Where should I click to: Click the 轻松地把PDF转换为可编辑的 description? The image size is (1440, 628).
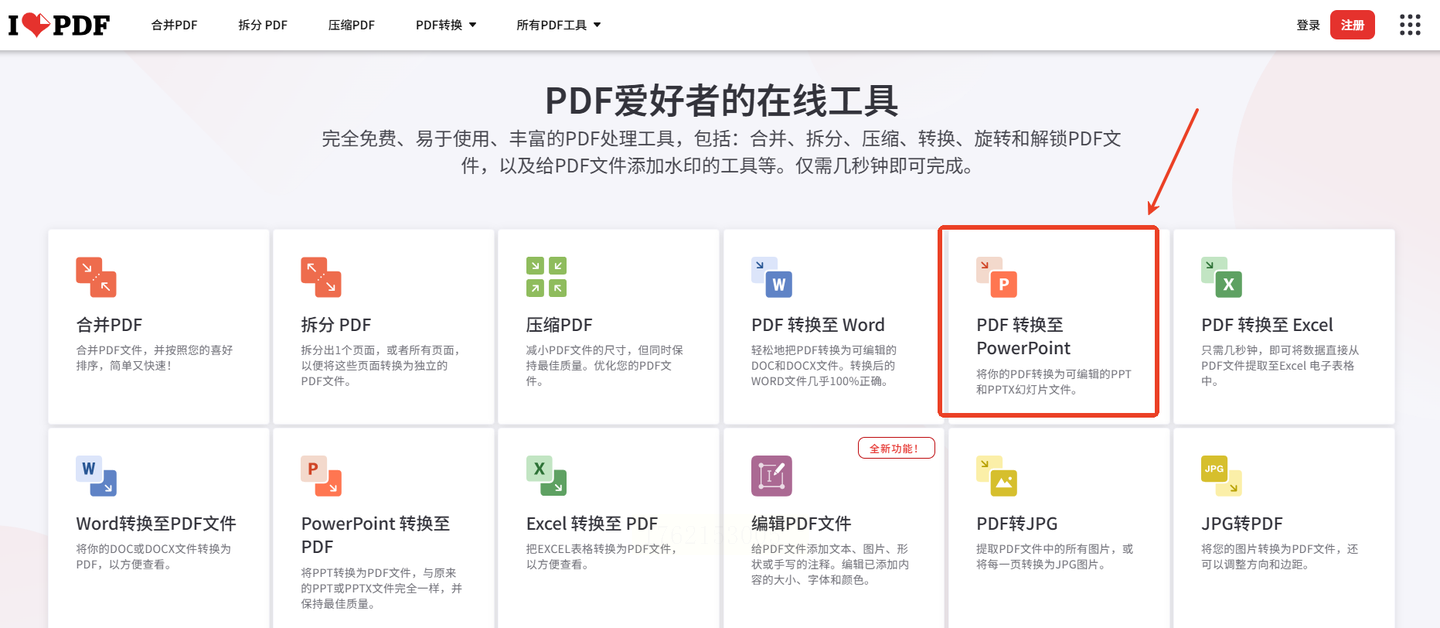824,365
